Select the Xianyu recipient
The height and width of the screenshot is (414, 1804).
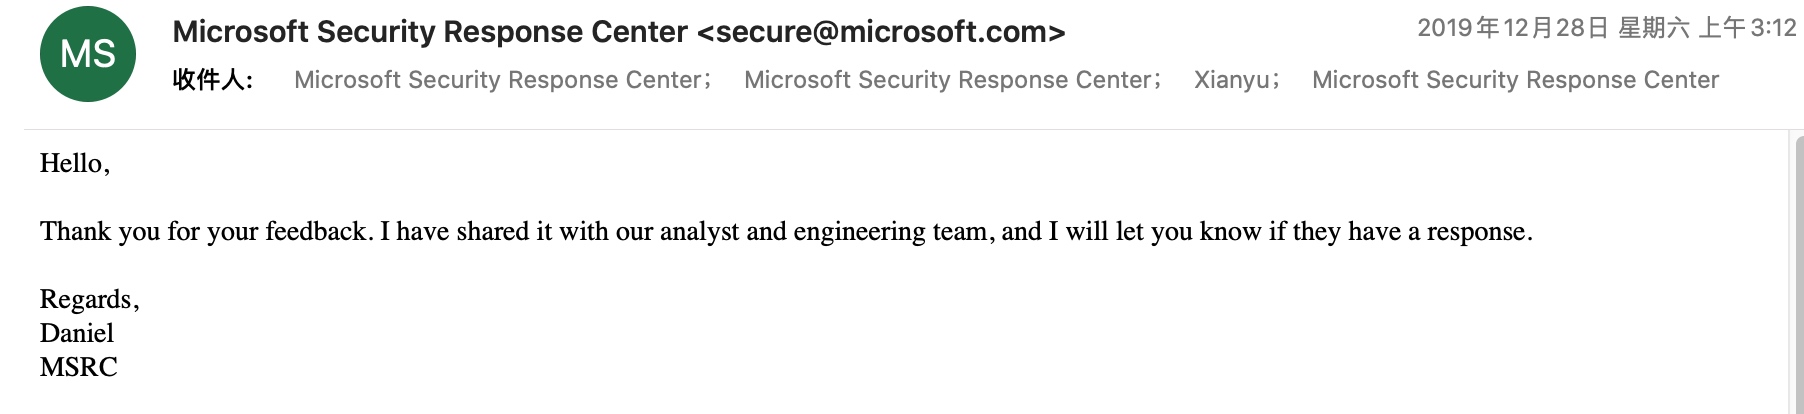1231,80
